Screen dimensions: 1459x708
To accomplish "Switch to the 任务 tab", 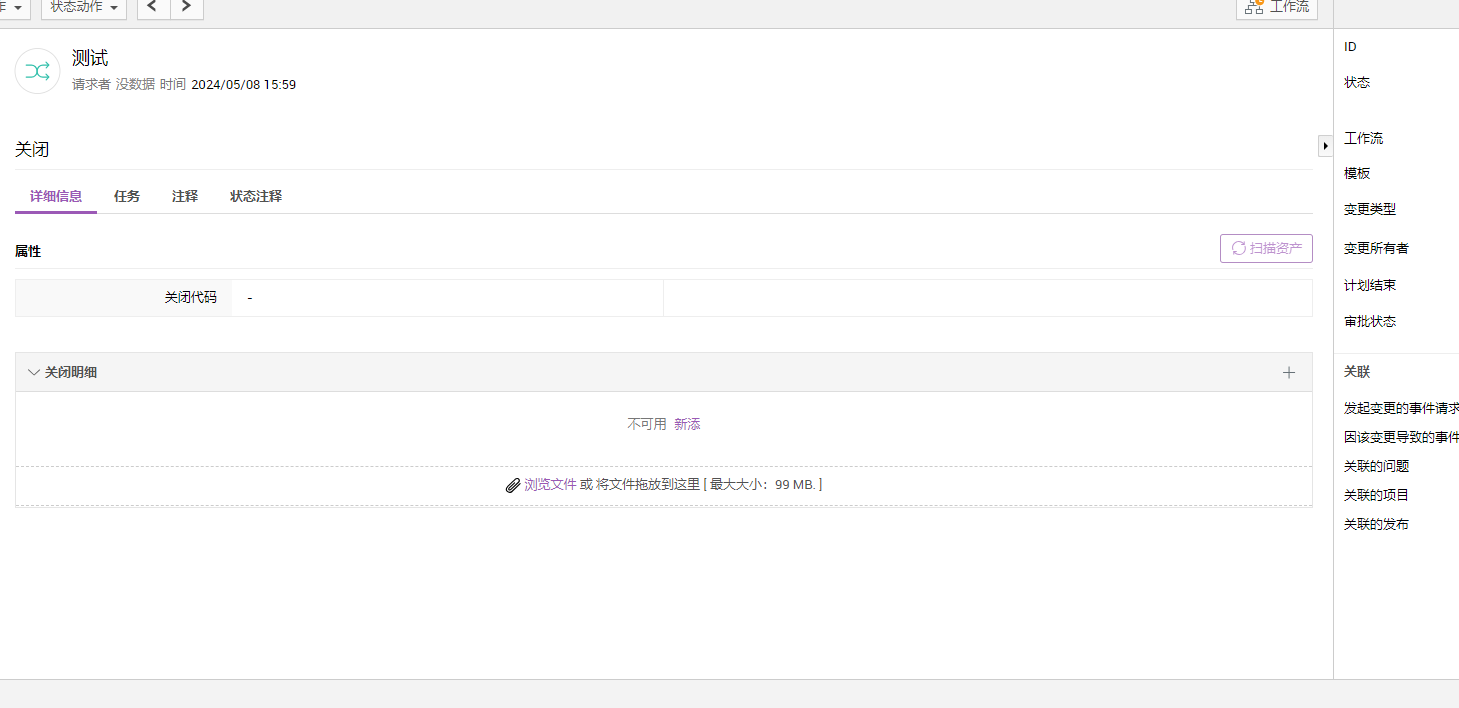I will coord(127,196).
